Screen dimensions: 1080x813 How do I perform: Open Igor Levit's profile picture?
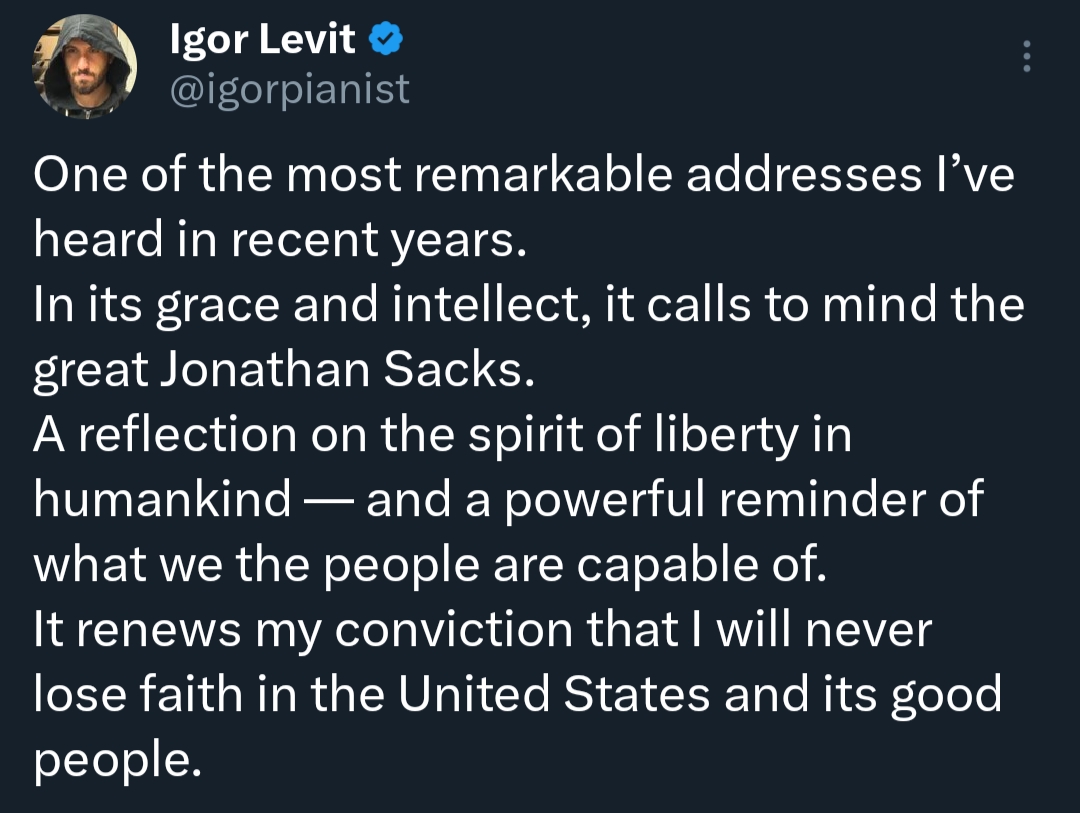[85, 67]
